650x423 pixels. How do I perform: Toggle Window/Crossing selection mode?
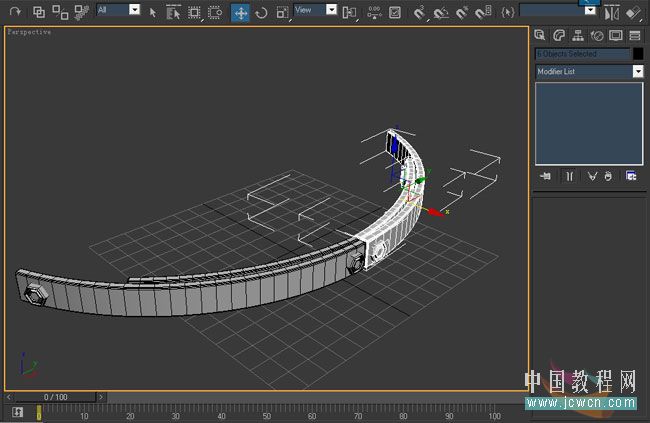click(215, 12)
